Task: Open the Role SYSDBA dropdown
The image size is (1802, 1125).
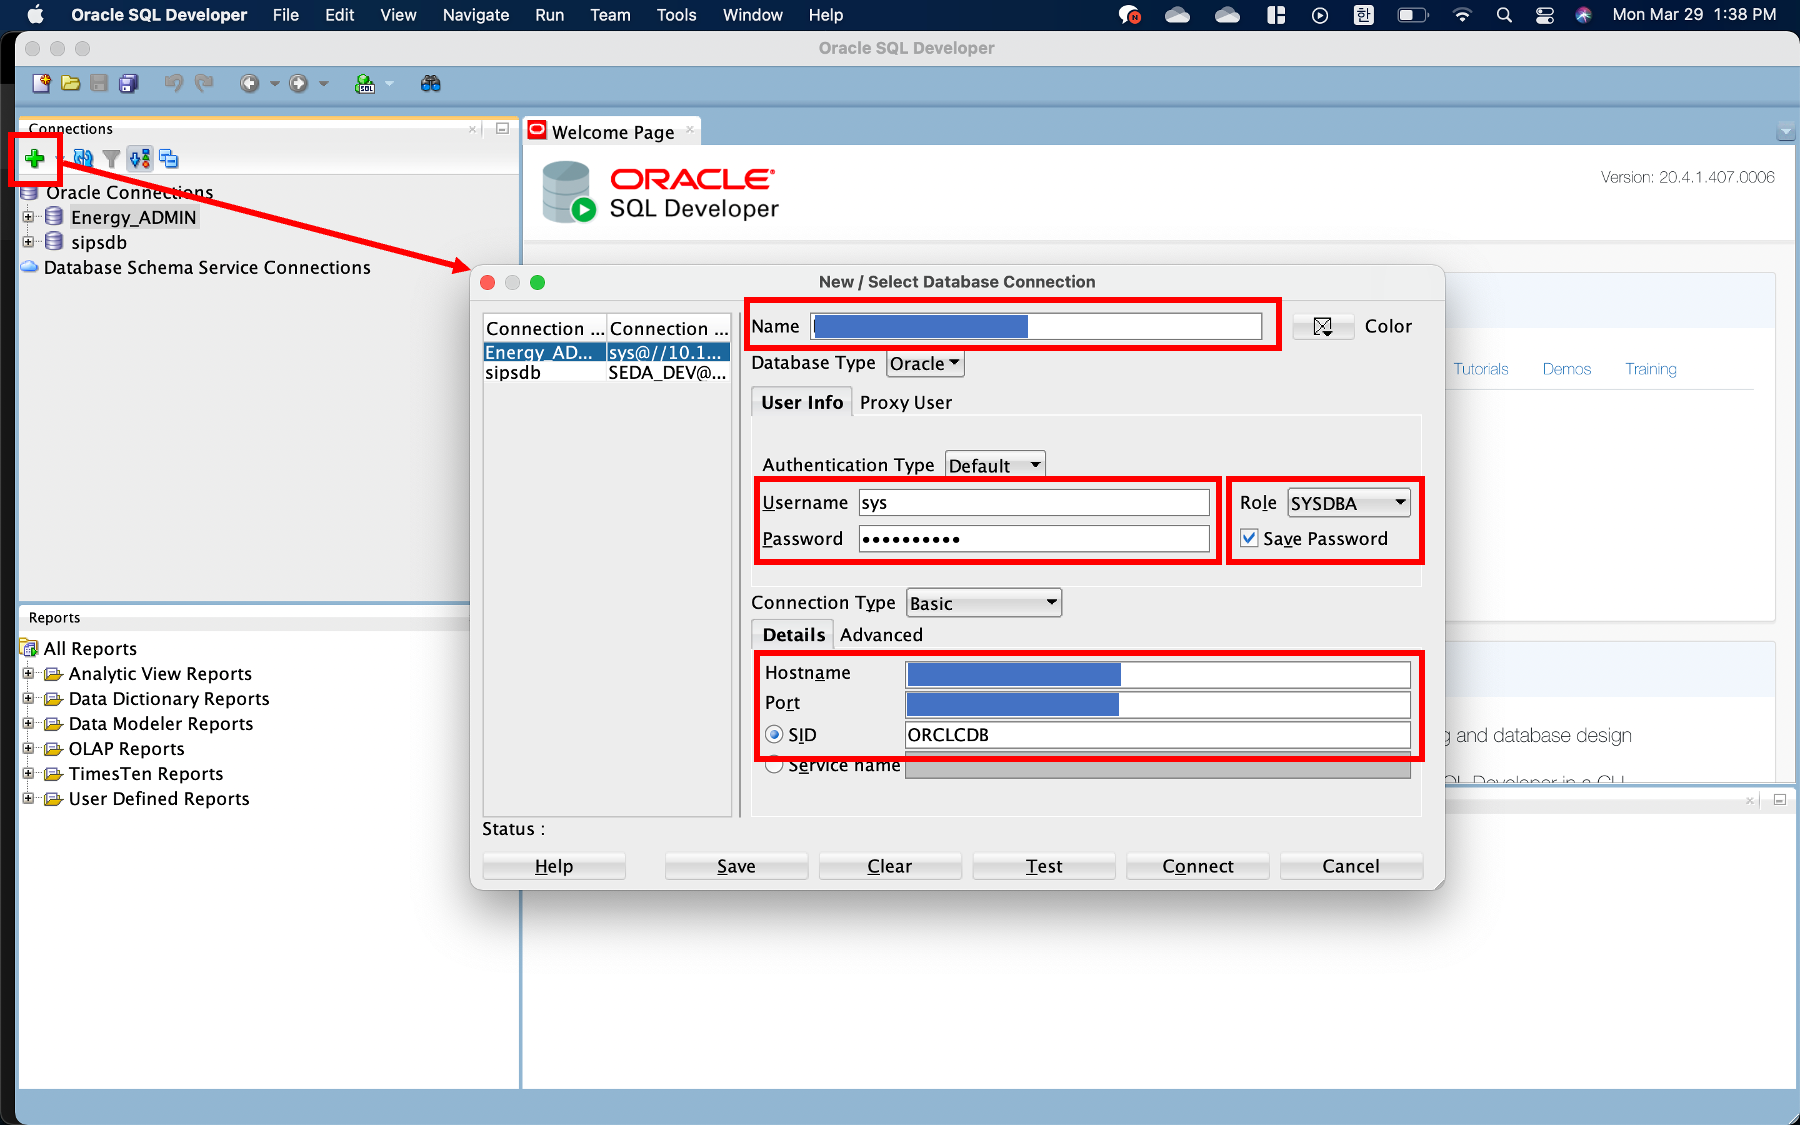Action: point(1349,503)
